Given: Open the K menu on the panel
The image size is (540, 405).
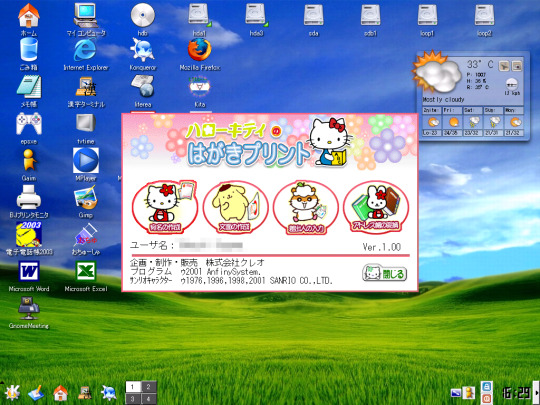Looking at the screenshot, I should (12, 393).
